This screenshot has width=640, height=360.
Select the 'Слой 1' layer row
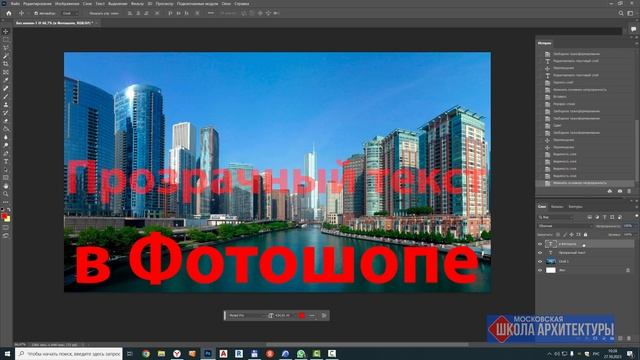pos(586,261)
